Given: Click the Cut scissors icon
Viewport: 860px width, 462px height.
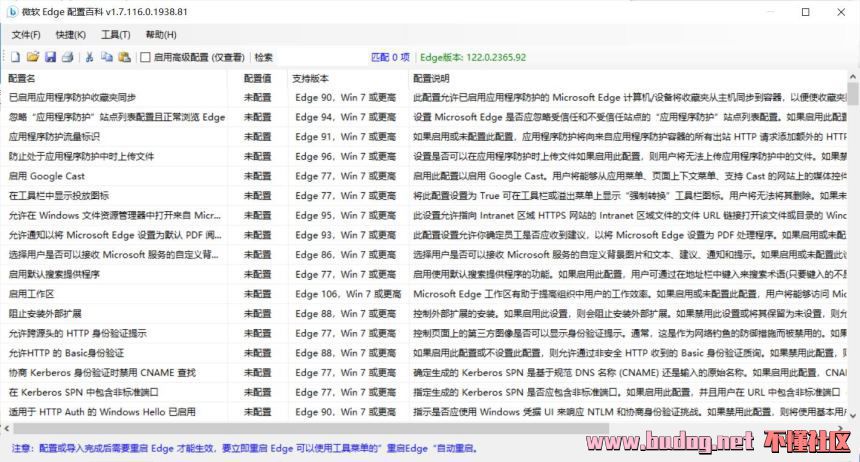Looking at the screenshot, I should point(89,57).
